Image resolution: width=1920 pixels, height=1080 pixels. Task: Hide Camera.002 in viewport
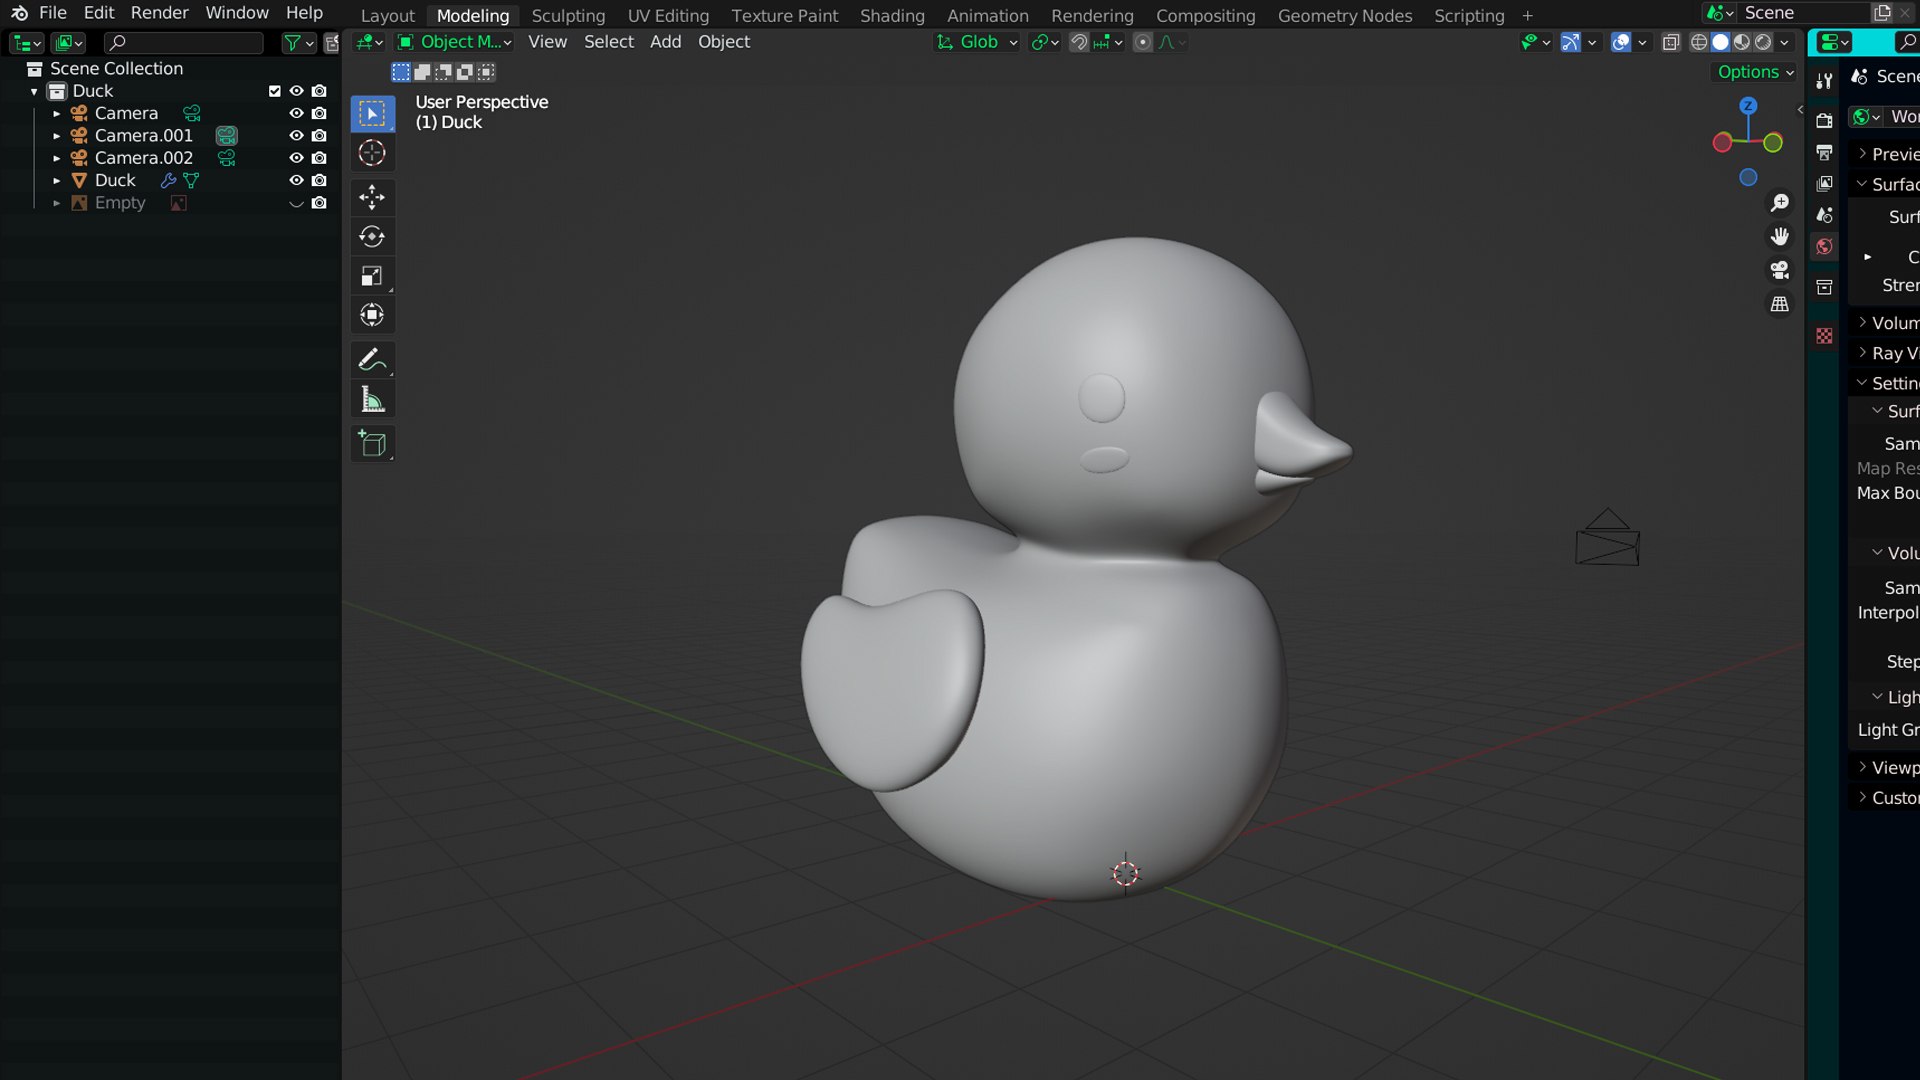[x=296, y=158]
